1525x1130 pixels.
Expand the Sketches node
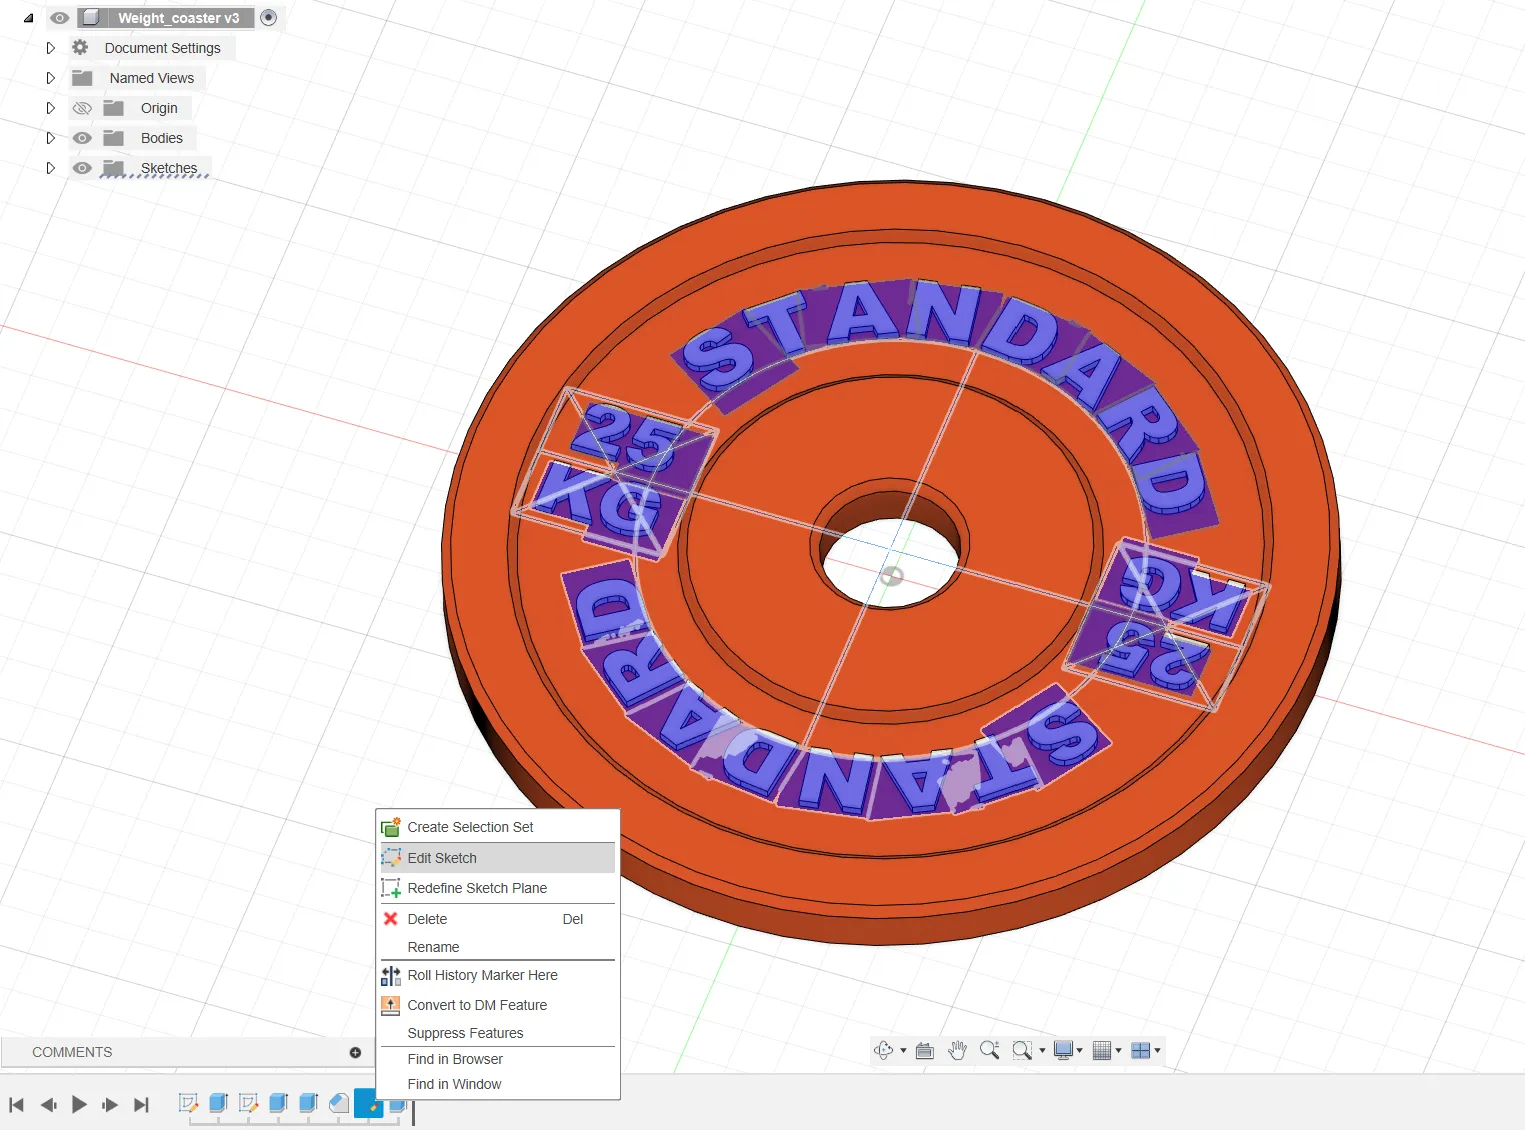click(x=50, y=168)
